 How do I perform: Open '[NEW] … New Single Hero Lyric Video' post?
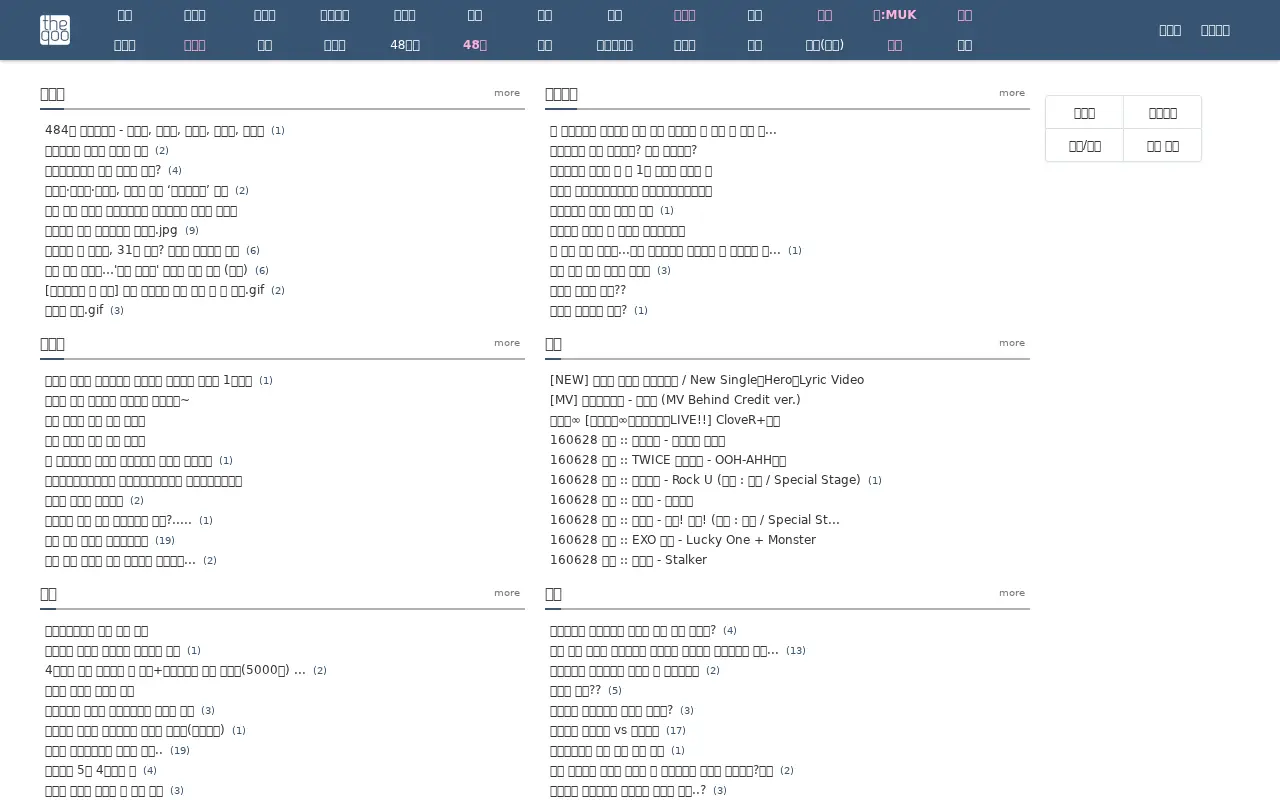pyautogui.click(x=707, y=380)
